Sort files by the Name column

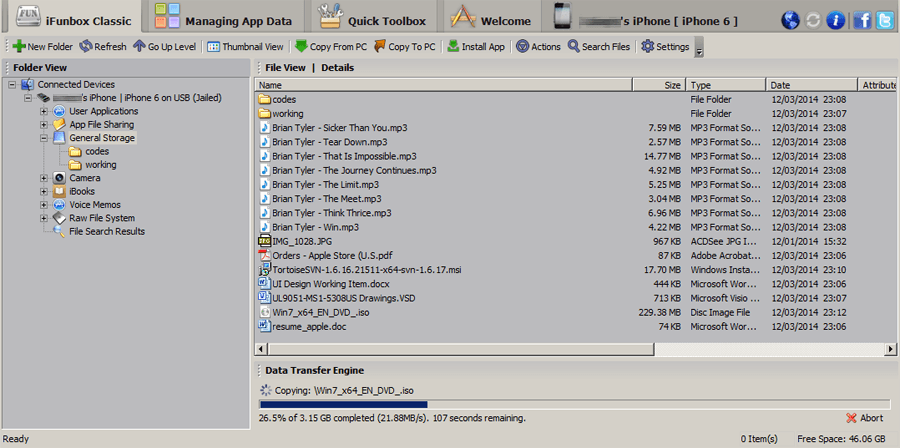(x=444, y=85)
